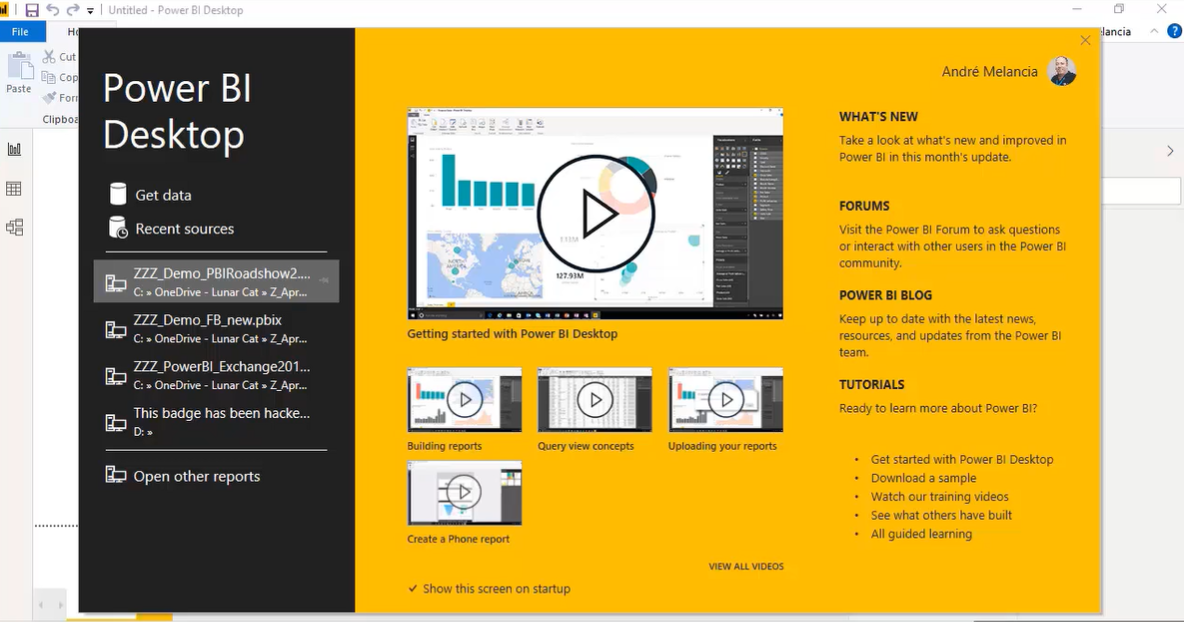Switch to Report view icon in sidebar
The height and width of the screenshot is (622, 1184).
(x=14, y=149)
